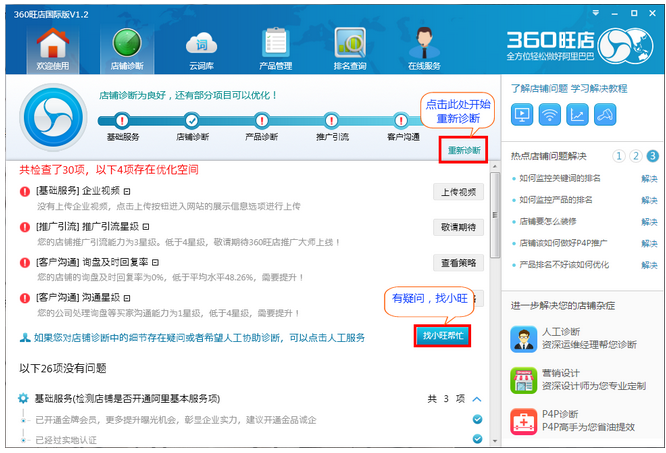The image size is (666, 453).
Task: Collapse the 推广引流星级 item details
Action: click(146, 227)
